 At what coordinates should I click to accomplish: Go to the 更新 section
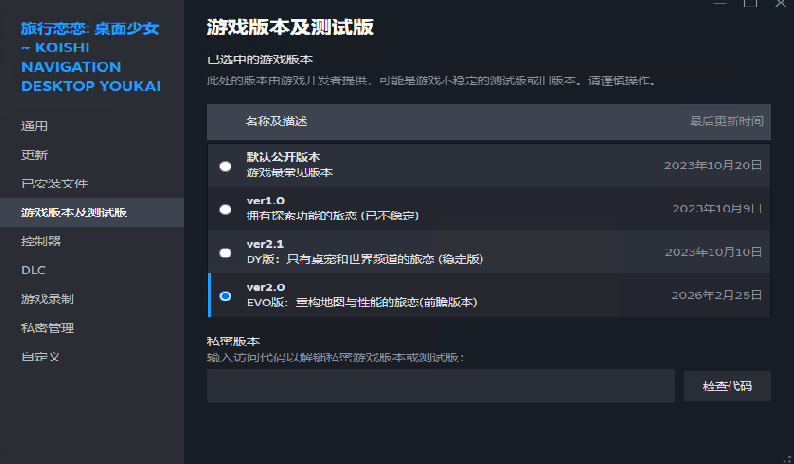[x=34, y=155]
